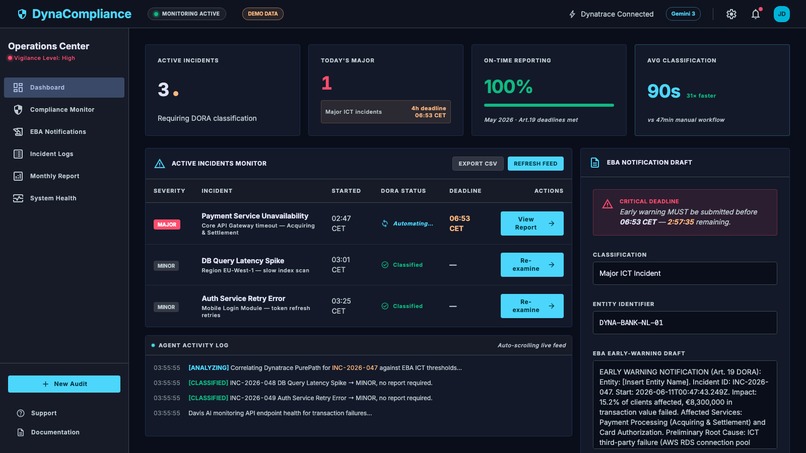This screenshot has width=806, height=453.
Task: Click the MINOR badge for Auth Service Retry
Action: [x=166, y=307]
